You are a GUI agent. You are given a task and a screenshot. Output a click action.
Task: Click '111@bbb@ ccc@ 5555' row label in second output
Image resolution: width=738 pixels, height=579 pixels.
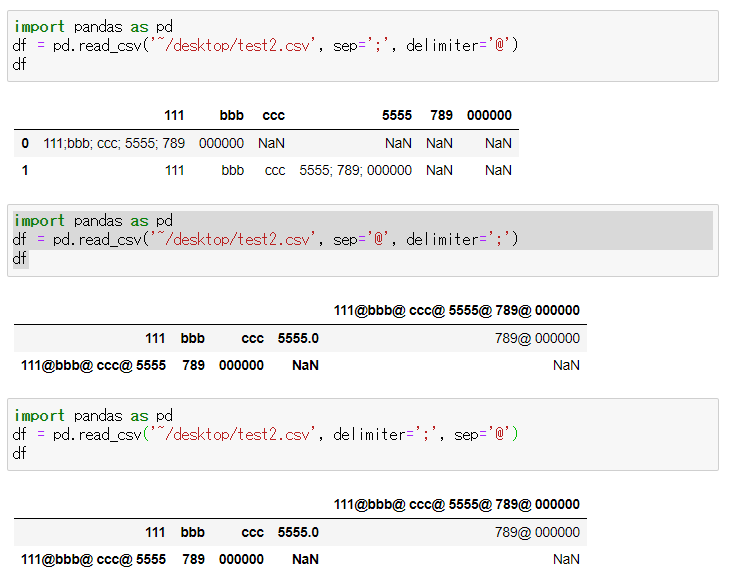click(x=93, y=366)
